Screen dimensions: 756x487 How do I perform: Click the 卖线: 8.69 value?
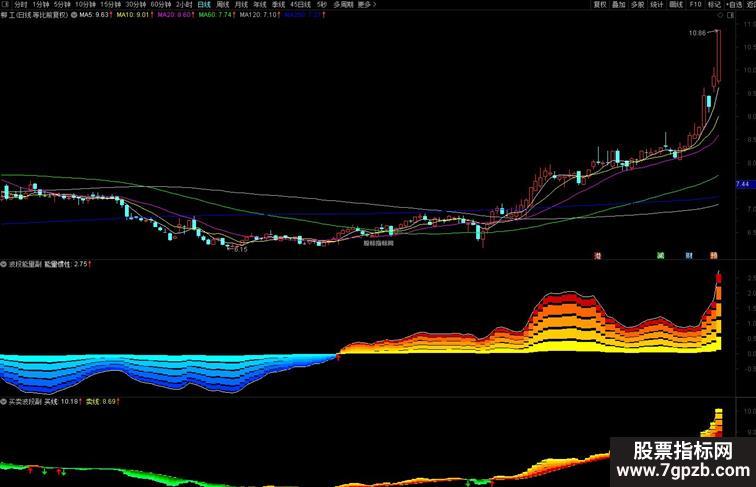103,401
